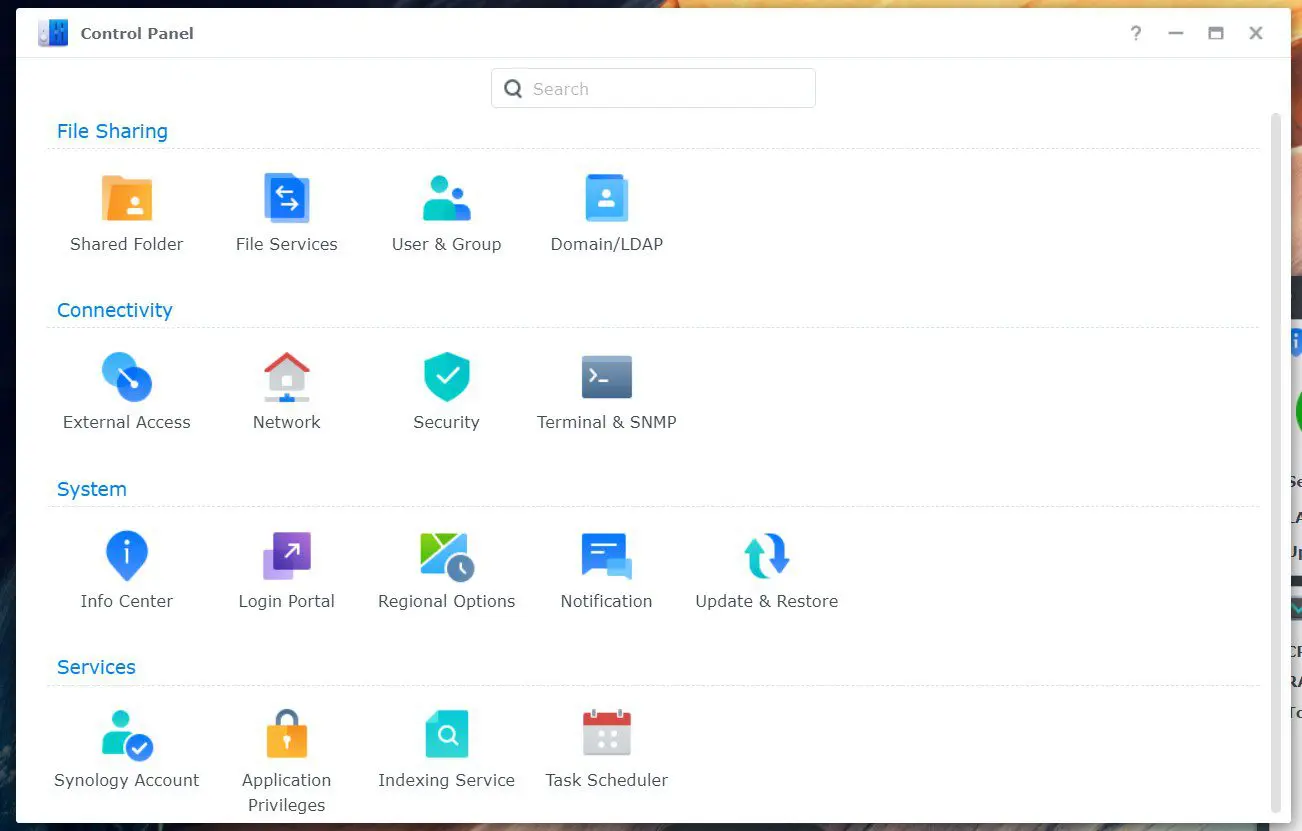The image size is (1302, 831).
Task: Open Update & Restore
Action: 766,556
